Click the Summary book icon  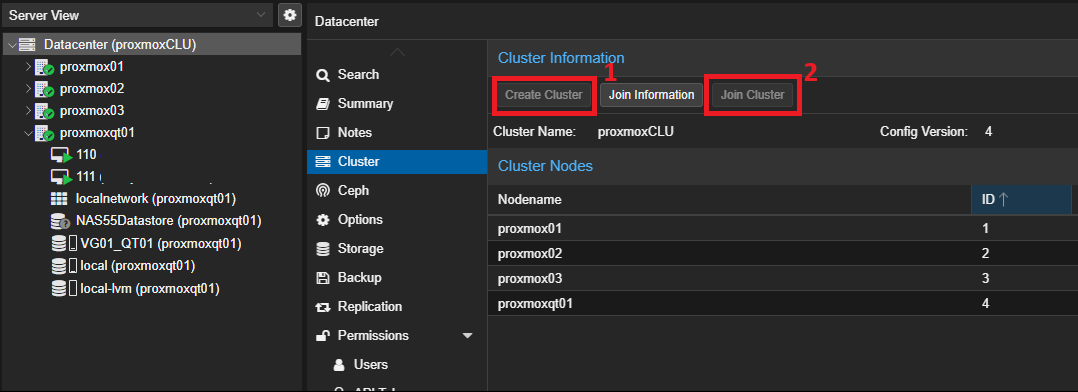pos(322,104)
